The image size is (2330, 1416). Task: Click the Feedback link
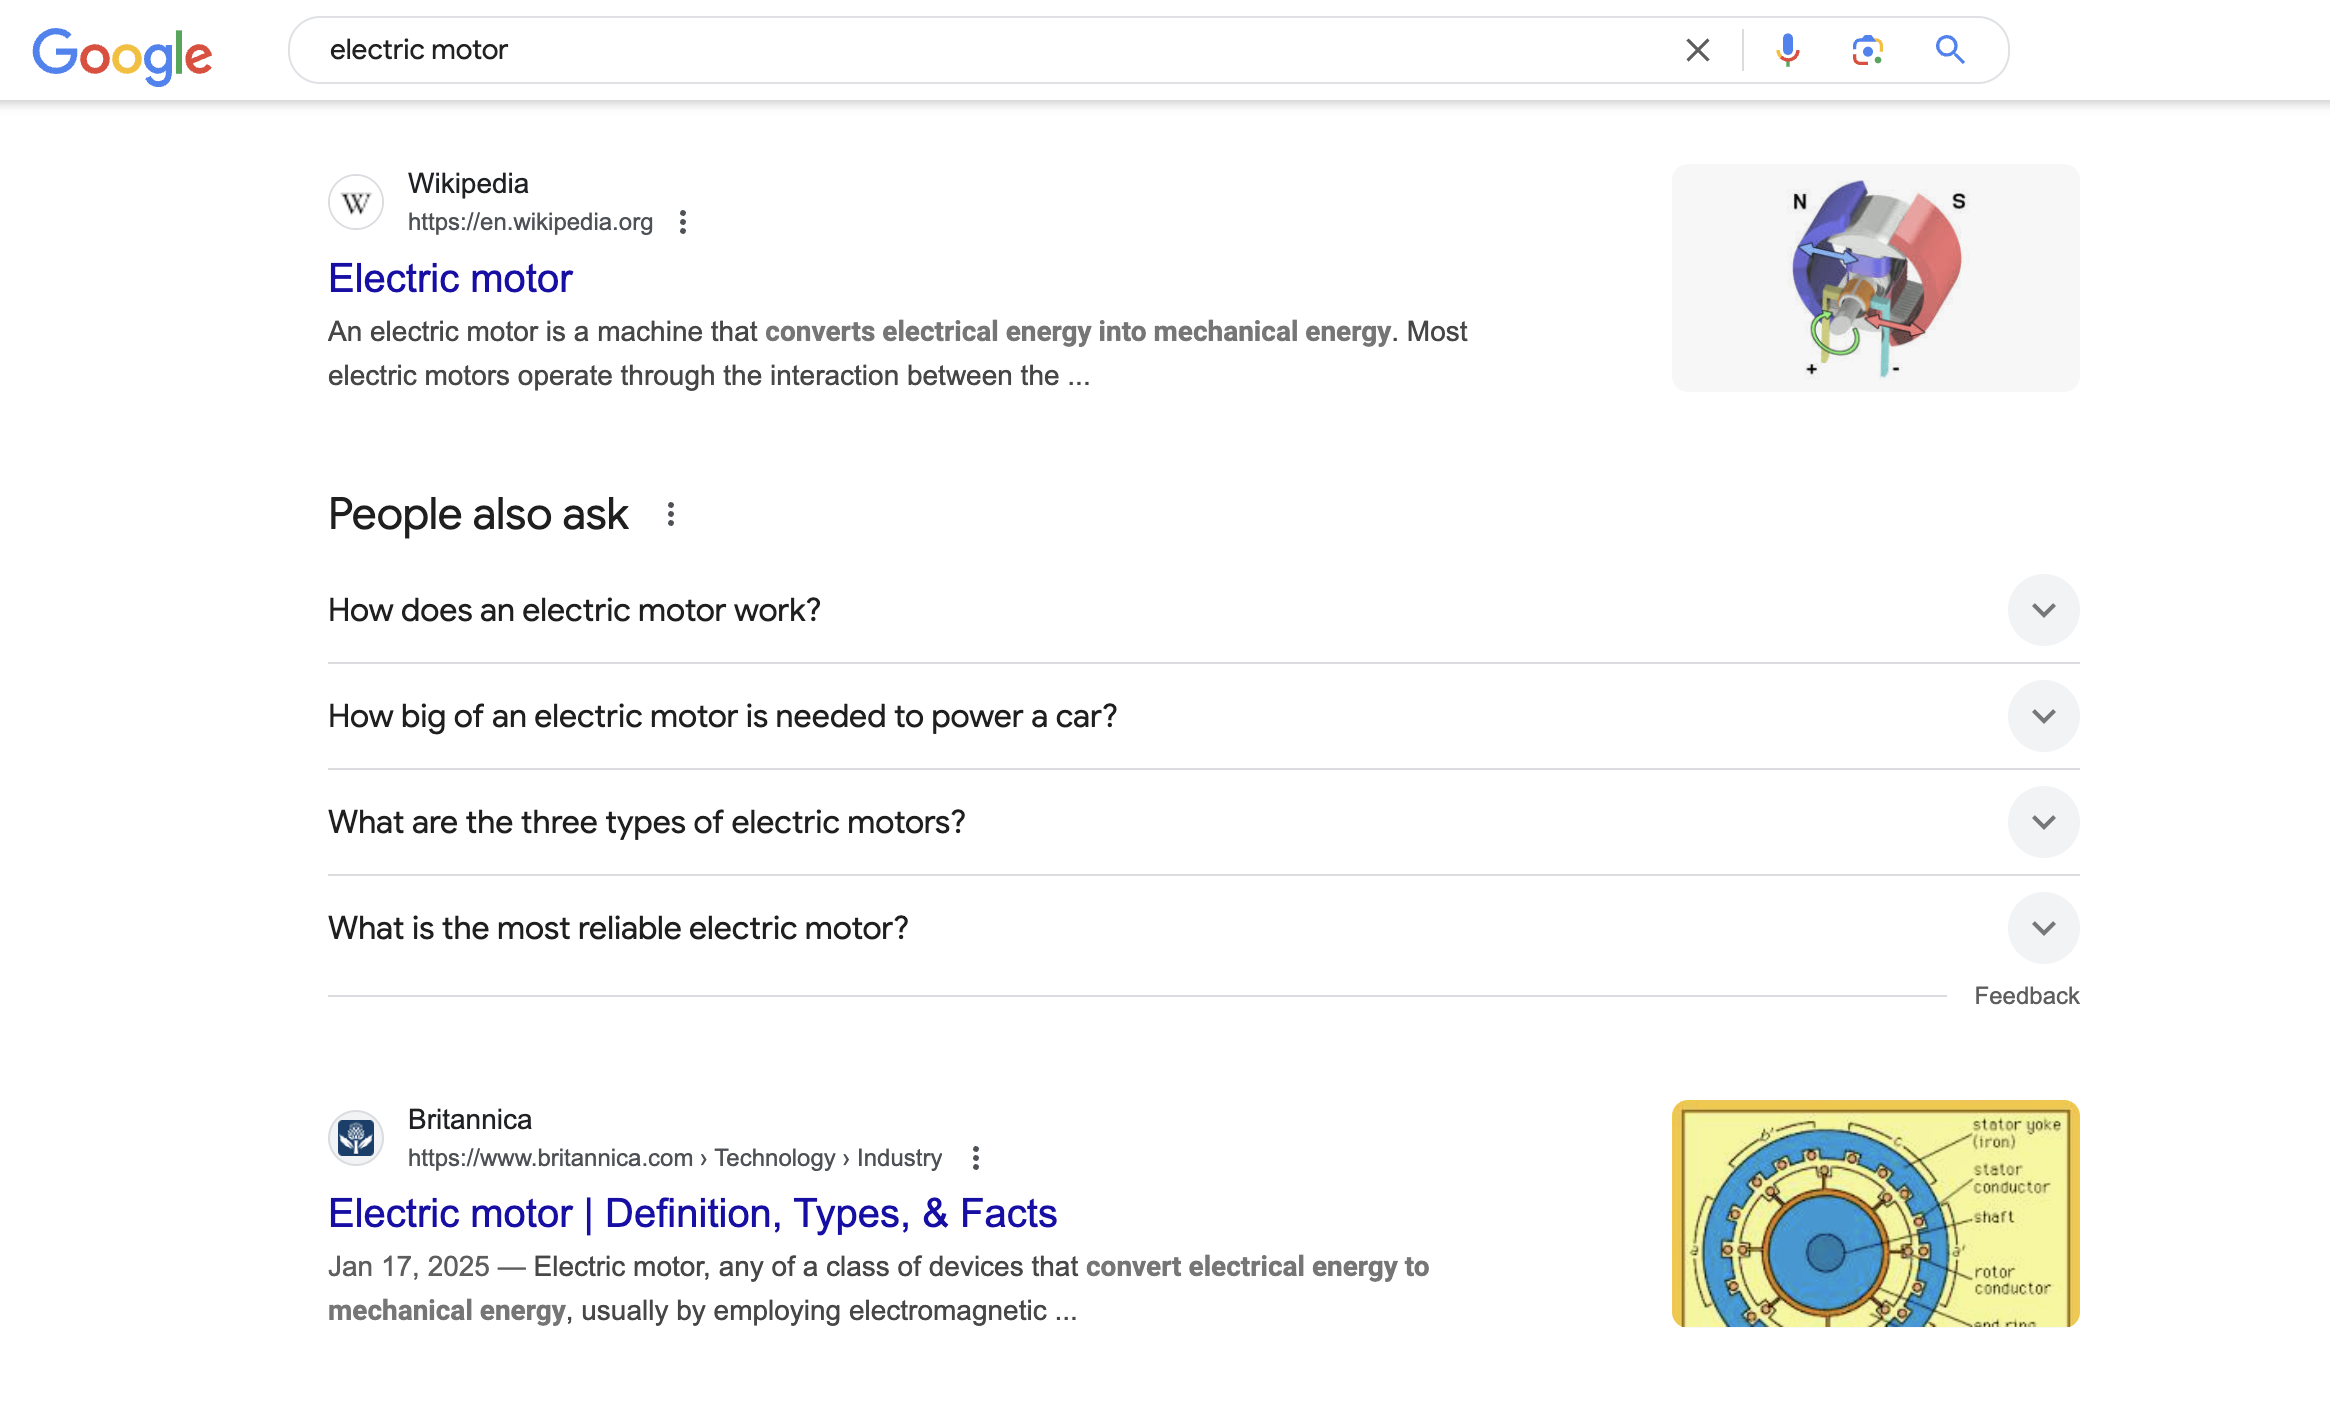2026,996
